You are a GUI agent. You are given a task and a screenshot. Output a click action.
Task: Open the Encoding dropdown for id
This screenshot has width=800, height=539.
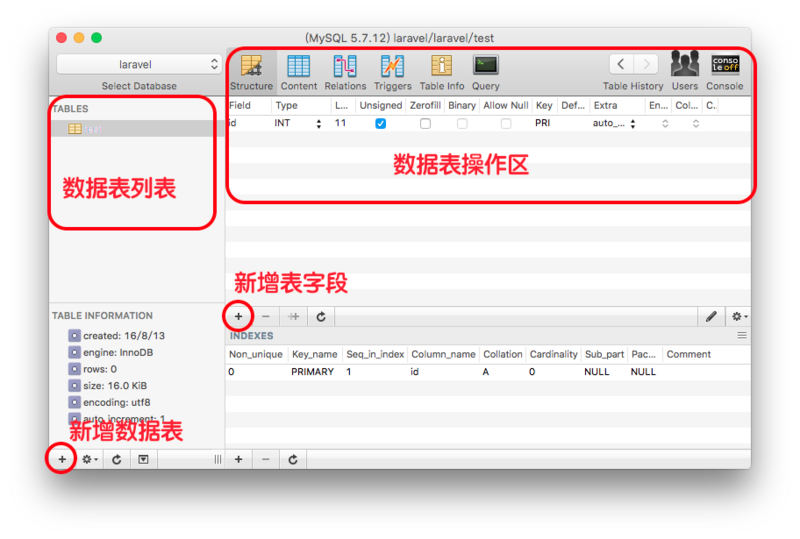point(665,124)
